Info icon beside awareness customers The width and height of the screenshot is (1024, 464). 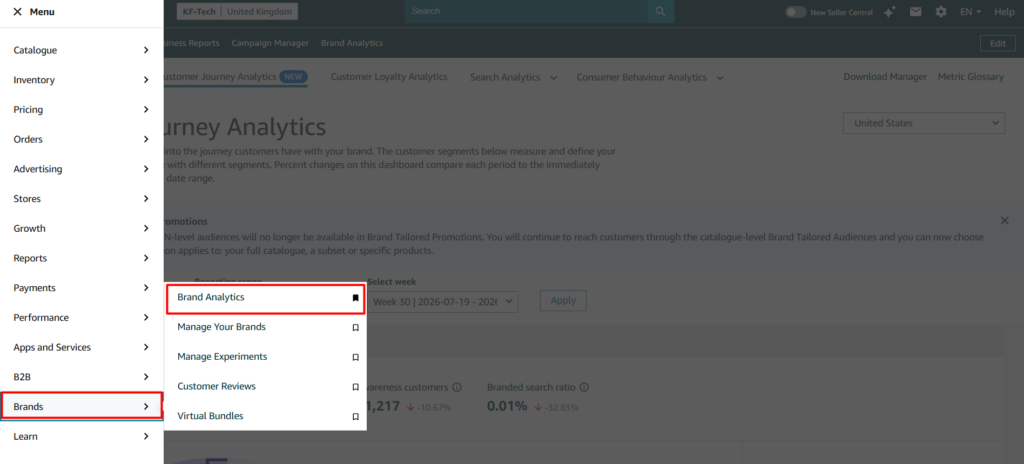click(457, 388)
